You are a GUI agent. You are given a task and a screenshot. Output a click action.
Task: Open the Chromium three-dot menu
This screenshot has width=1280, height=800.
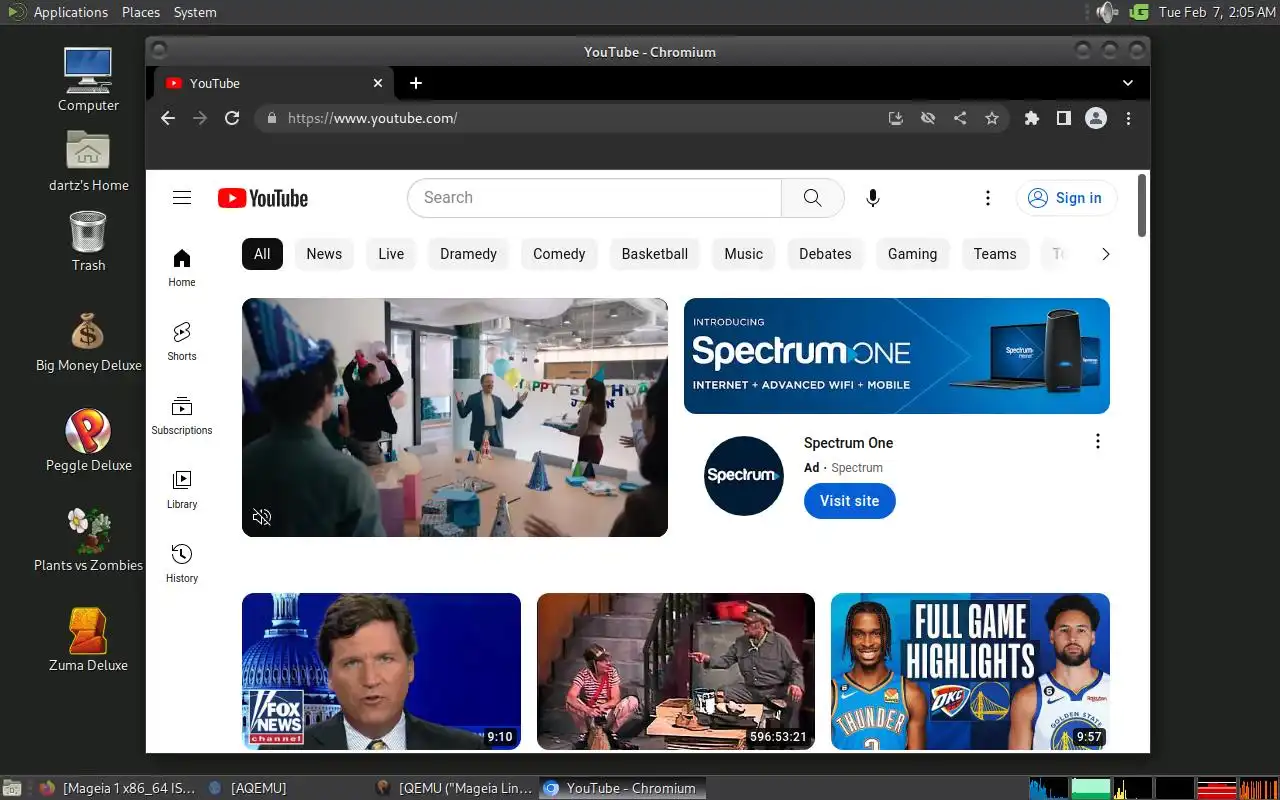pos(1128,118)
